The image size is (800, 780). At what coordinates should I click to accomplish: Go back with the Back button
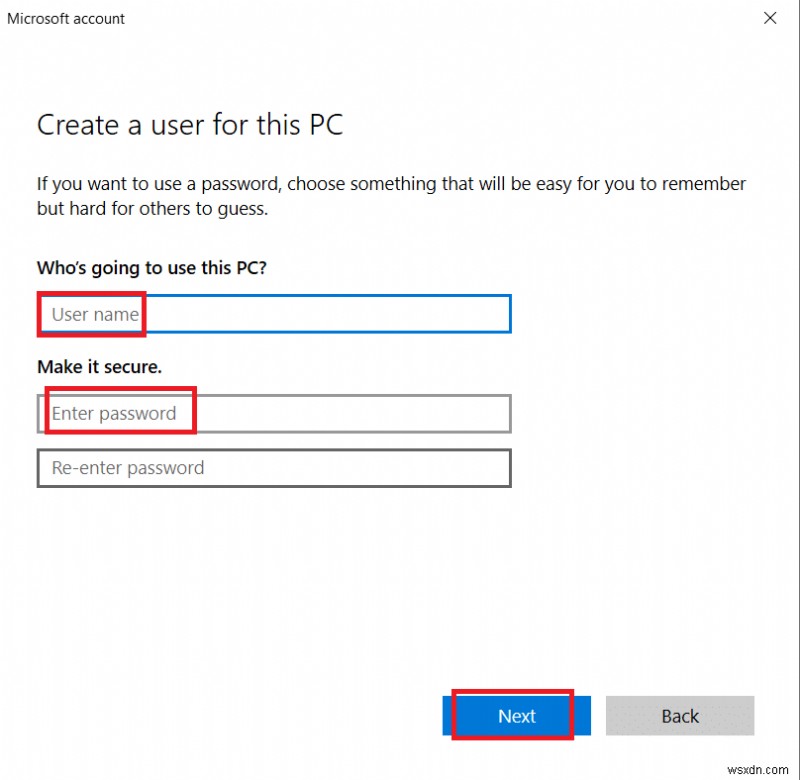[680, 716]
